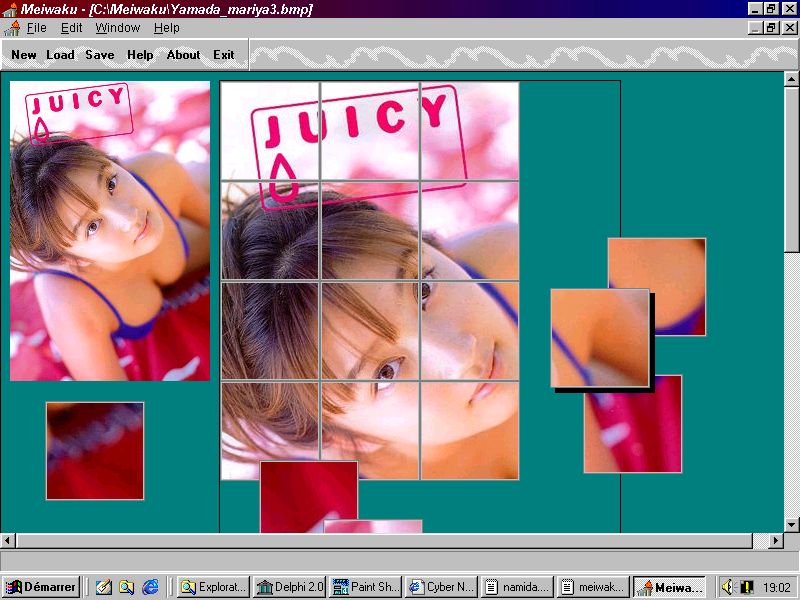800x600 pixels.
Task: Click the About toolbar button
Action: point(183,55)
